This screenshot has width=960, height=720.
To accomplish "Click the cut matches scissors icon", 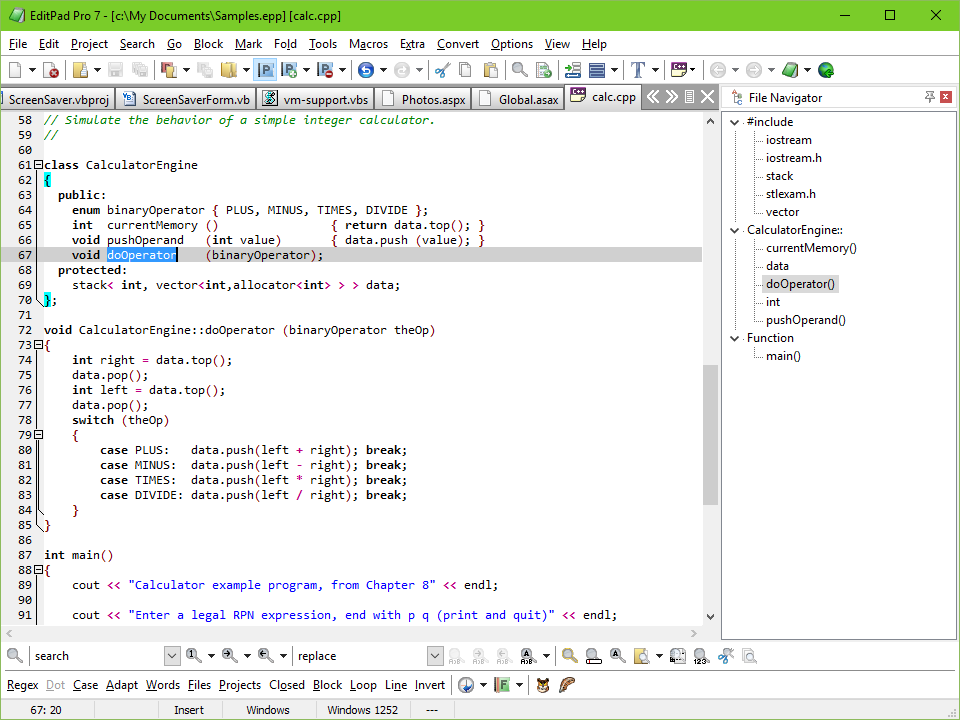I will [726, 656].
